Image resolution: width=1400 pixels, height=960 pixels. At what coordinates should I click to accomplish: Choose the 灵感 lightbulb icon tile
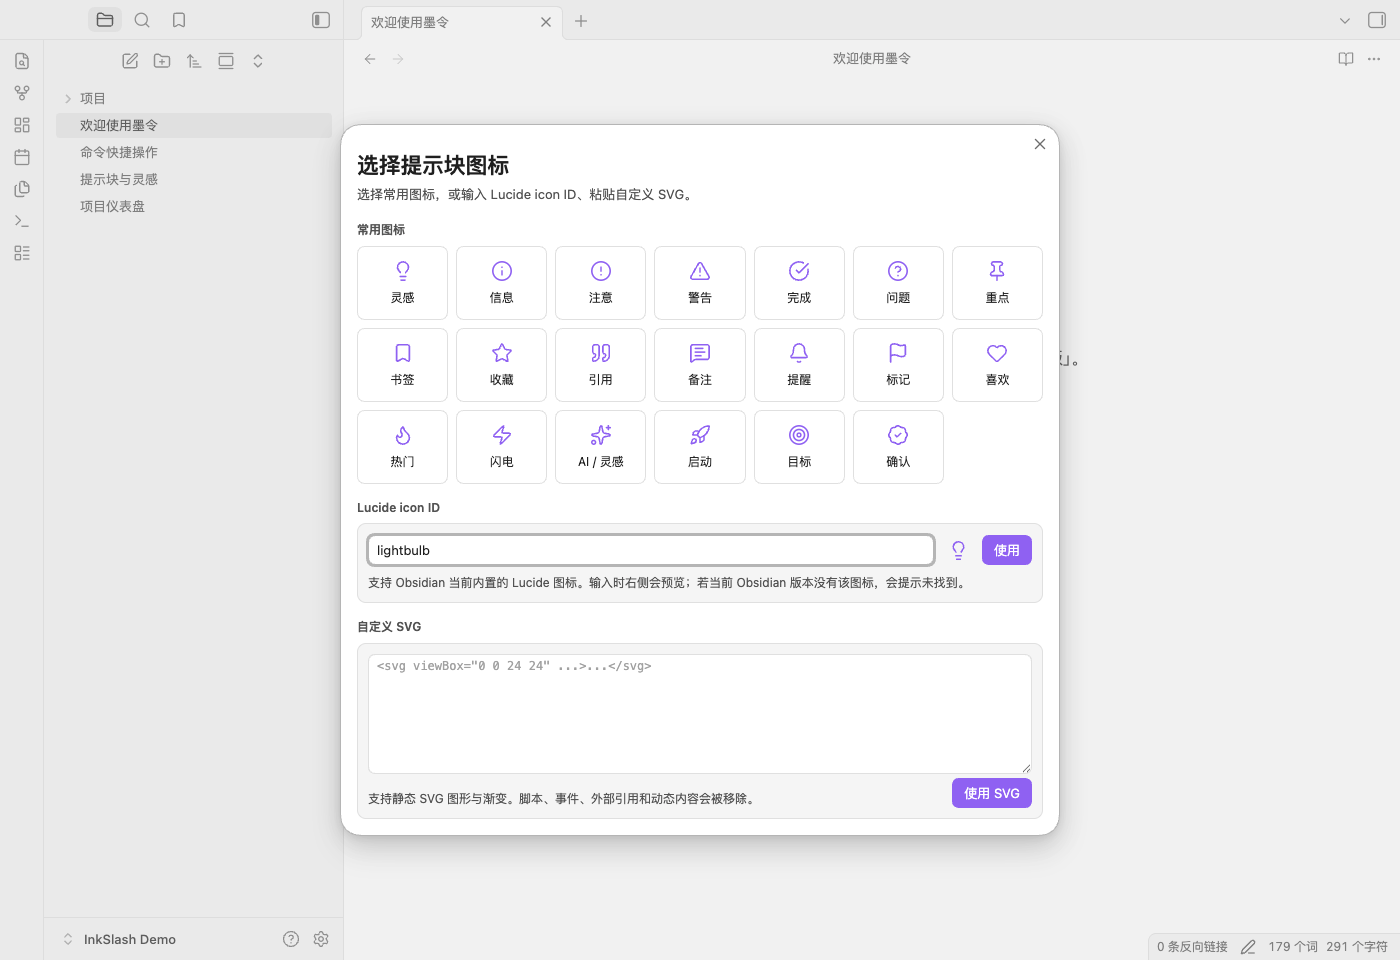[x=402, y=283]
